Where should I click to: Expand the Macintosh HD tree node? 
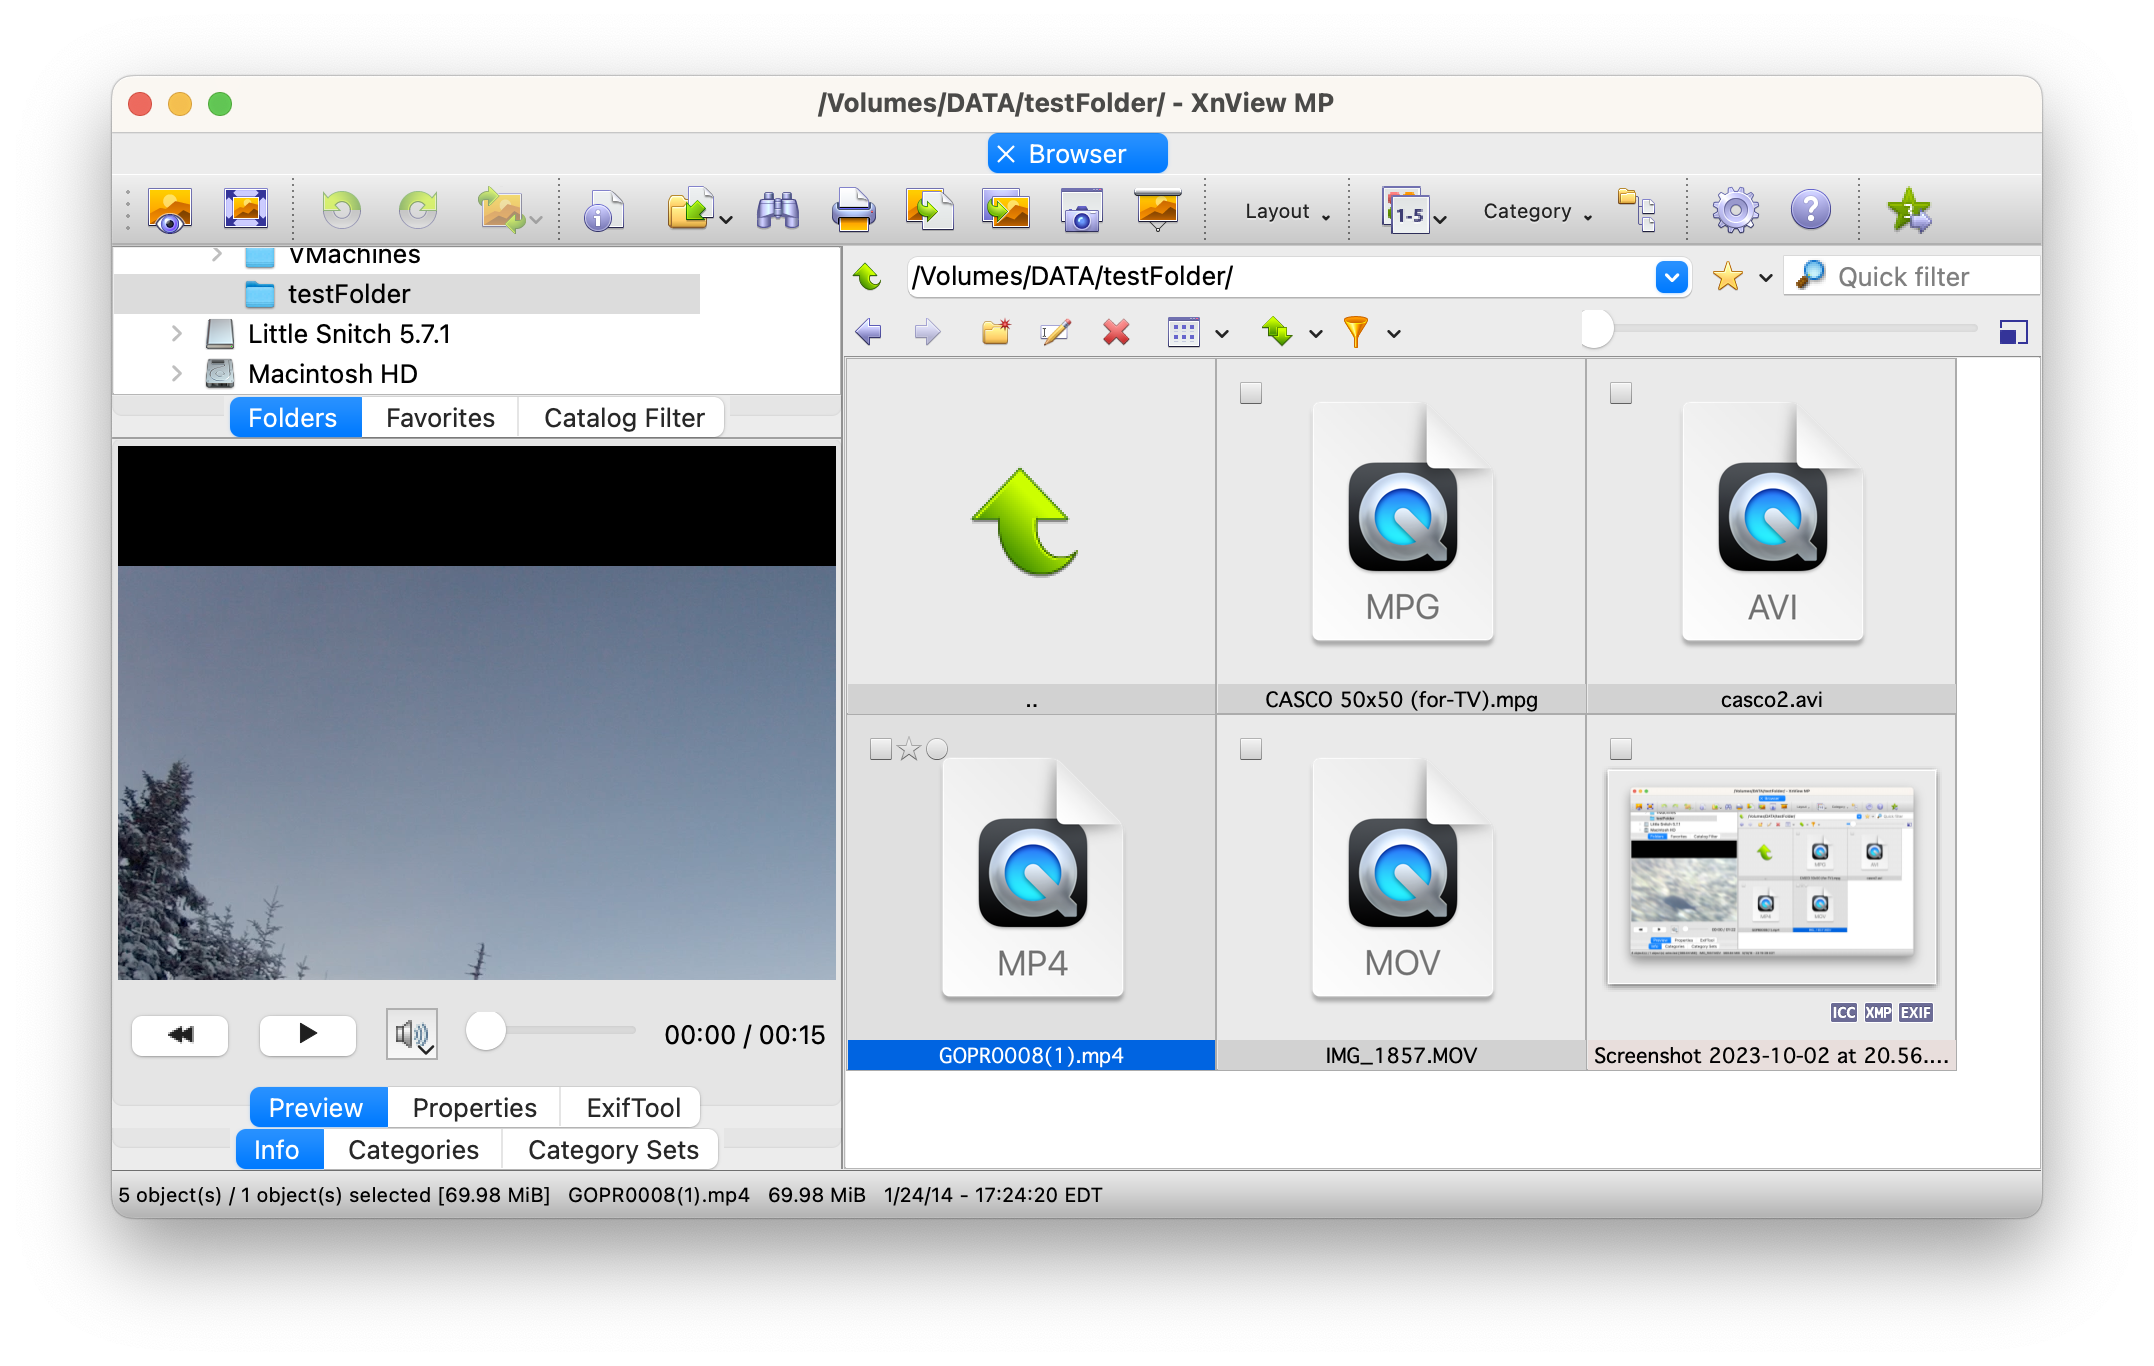[x=177, y=374]
